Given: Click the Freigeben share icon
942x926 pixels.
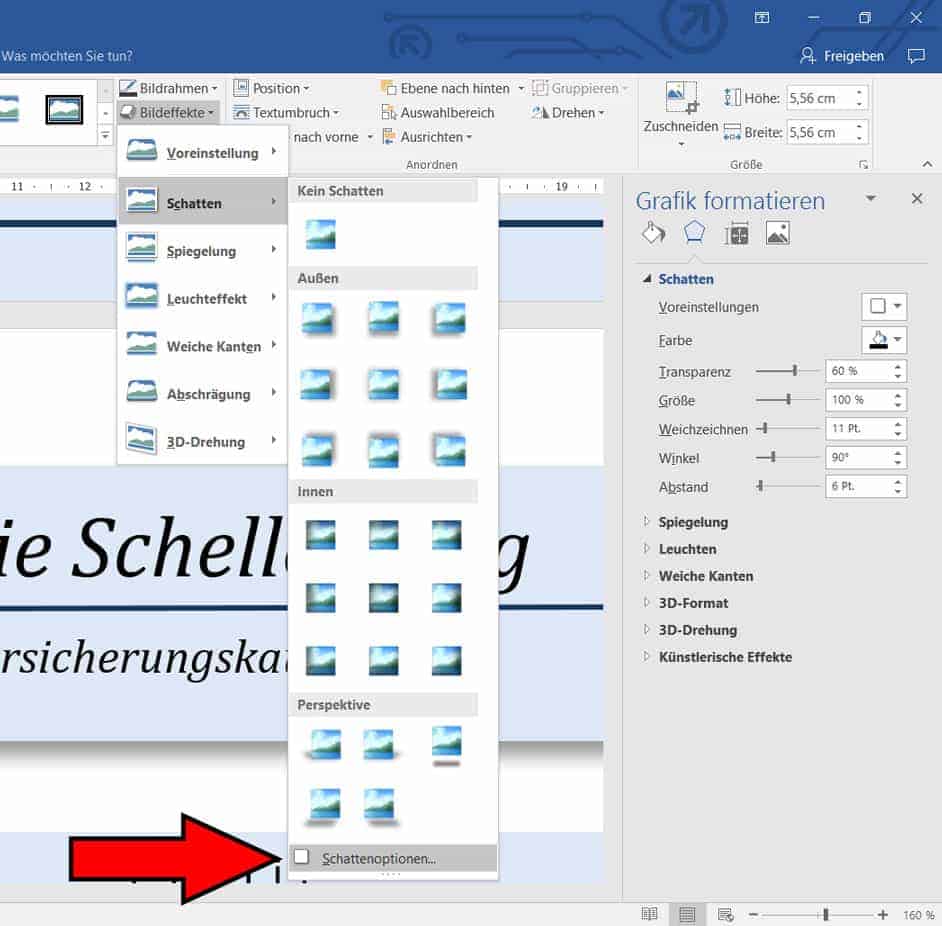Looking at the screenshot, I should tap(808, 56).
